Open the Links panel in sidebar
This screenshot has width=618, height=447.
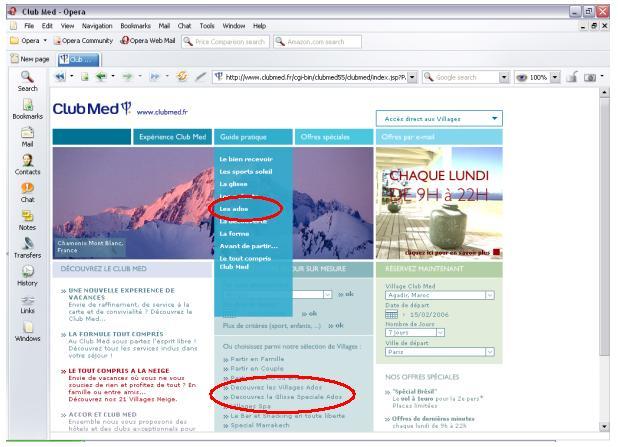(27, 304)
